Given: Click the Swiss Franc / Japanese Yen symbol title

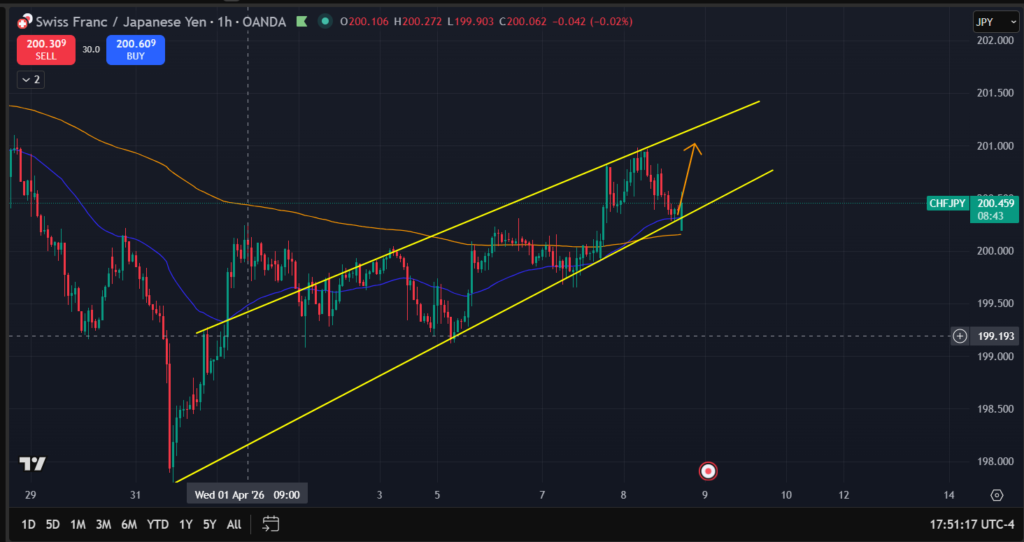Looking at the screenshot, I should 120,22.
